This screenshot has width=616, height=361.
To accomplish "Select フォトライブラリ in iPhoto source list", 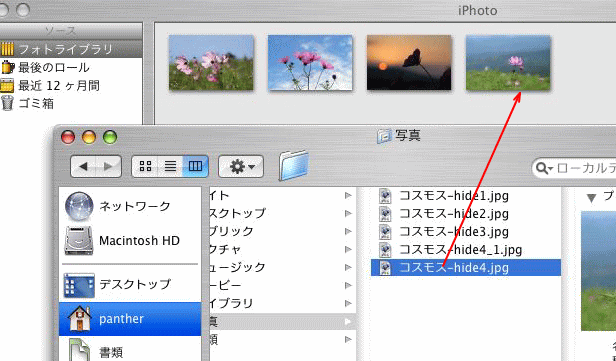I will 71,49.
